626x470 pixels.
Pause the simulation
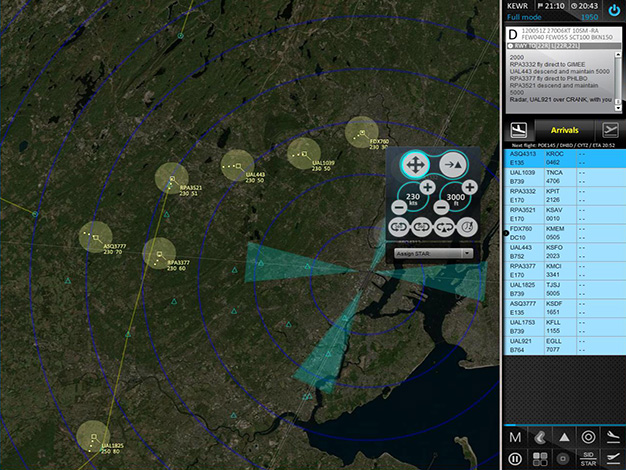515,459
